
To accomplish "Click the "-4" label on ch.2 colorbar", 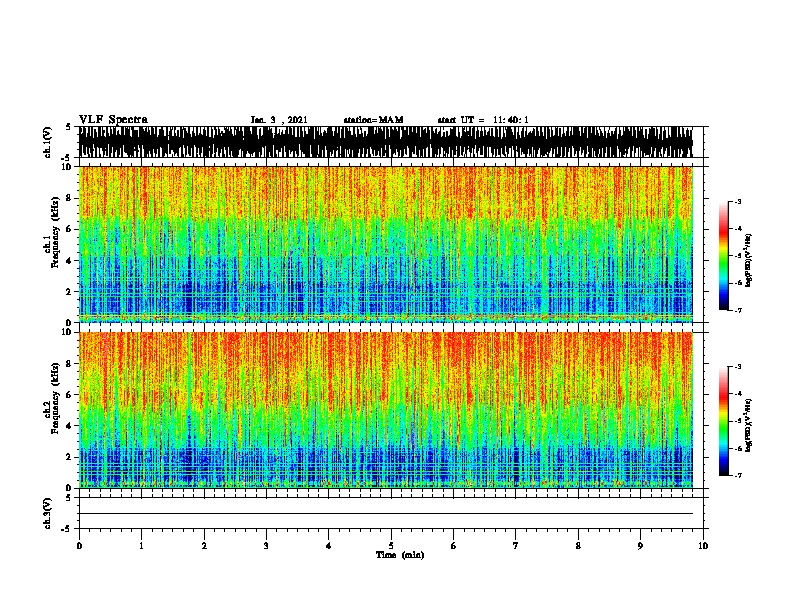I will 737,394.
